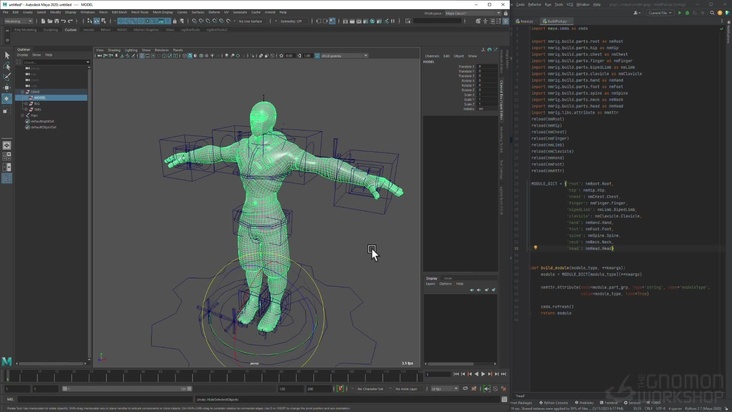Click the Undo icon in Maya status line
This screenshot has width=732, height=412.
click(64, 21)
